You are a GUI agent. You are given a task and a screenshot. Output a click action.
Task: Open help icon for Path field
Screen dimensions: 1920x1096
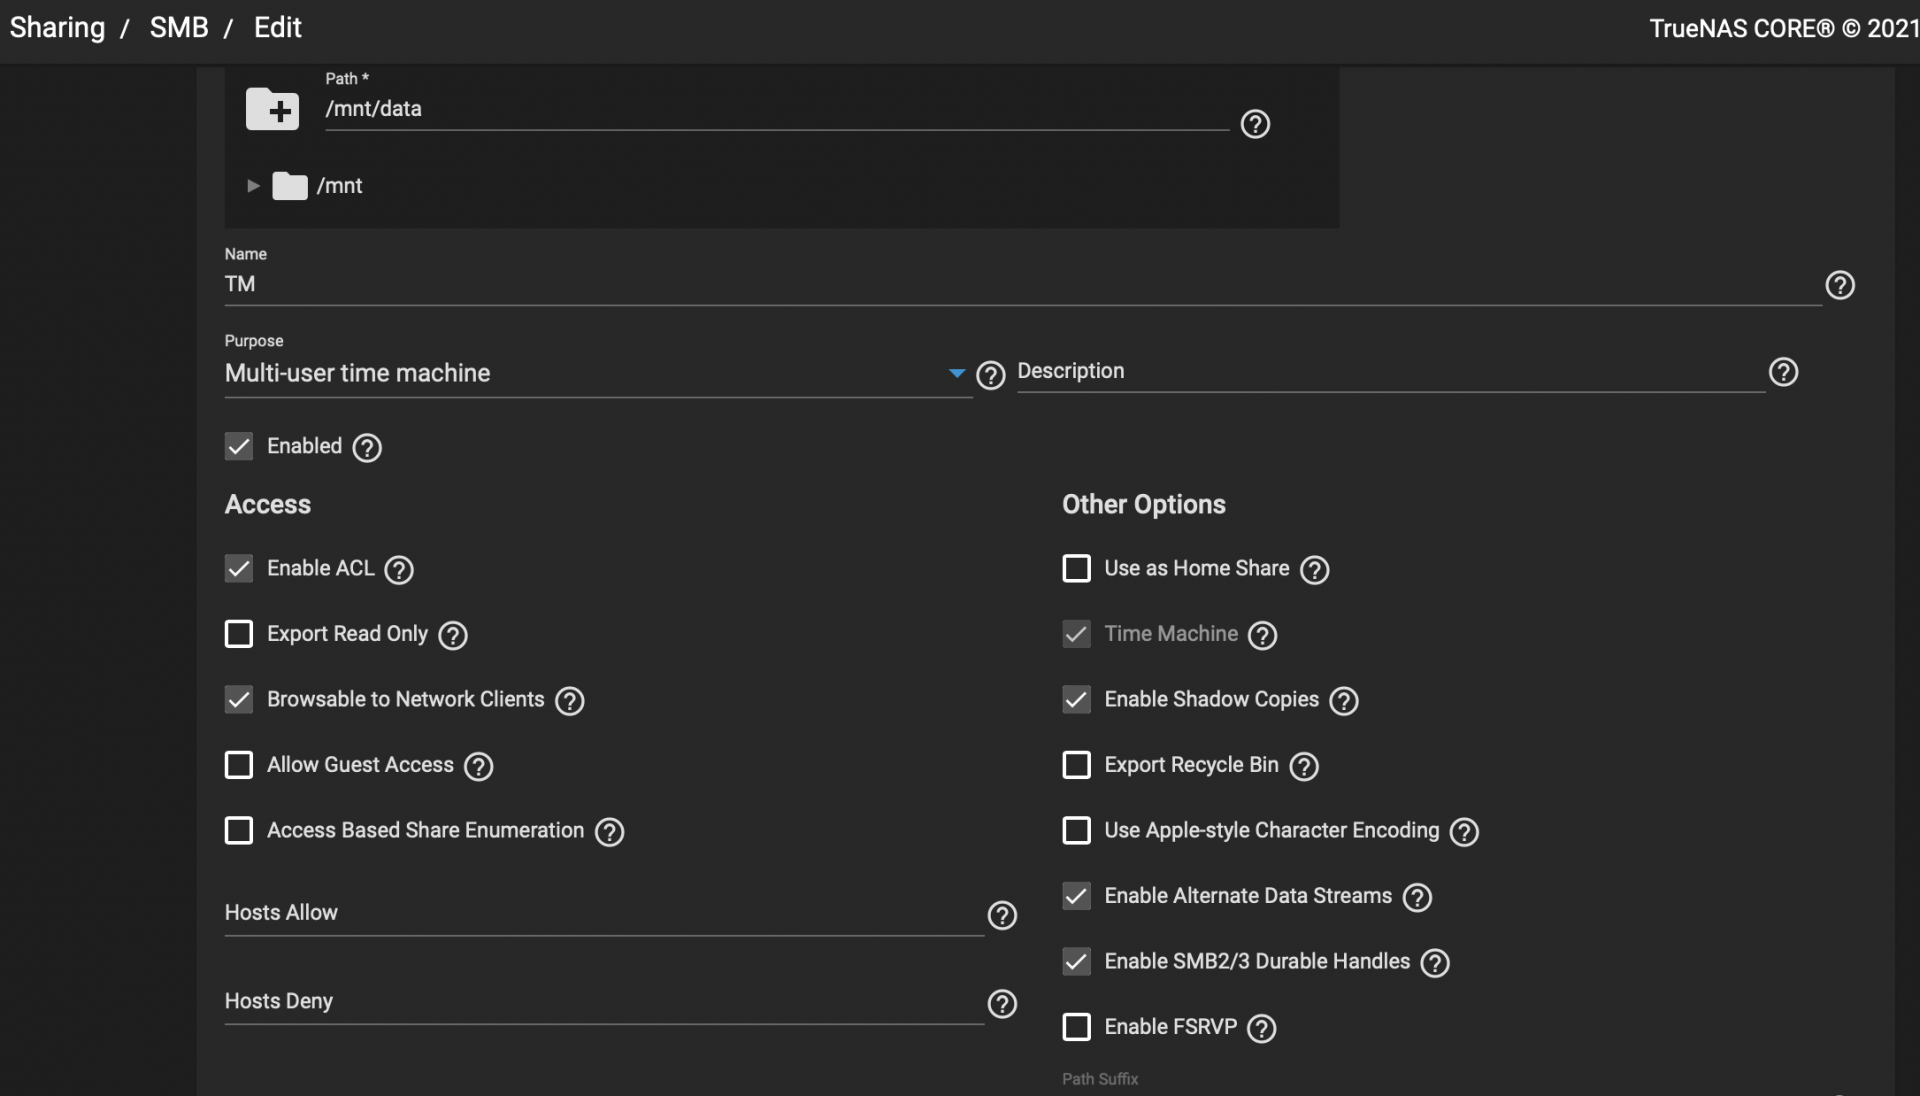pos(1255,124)
